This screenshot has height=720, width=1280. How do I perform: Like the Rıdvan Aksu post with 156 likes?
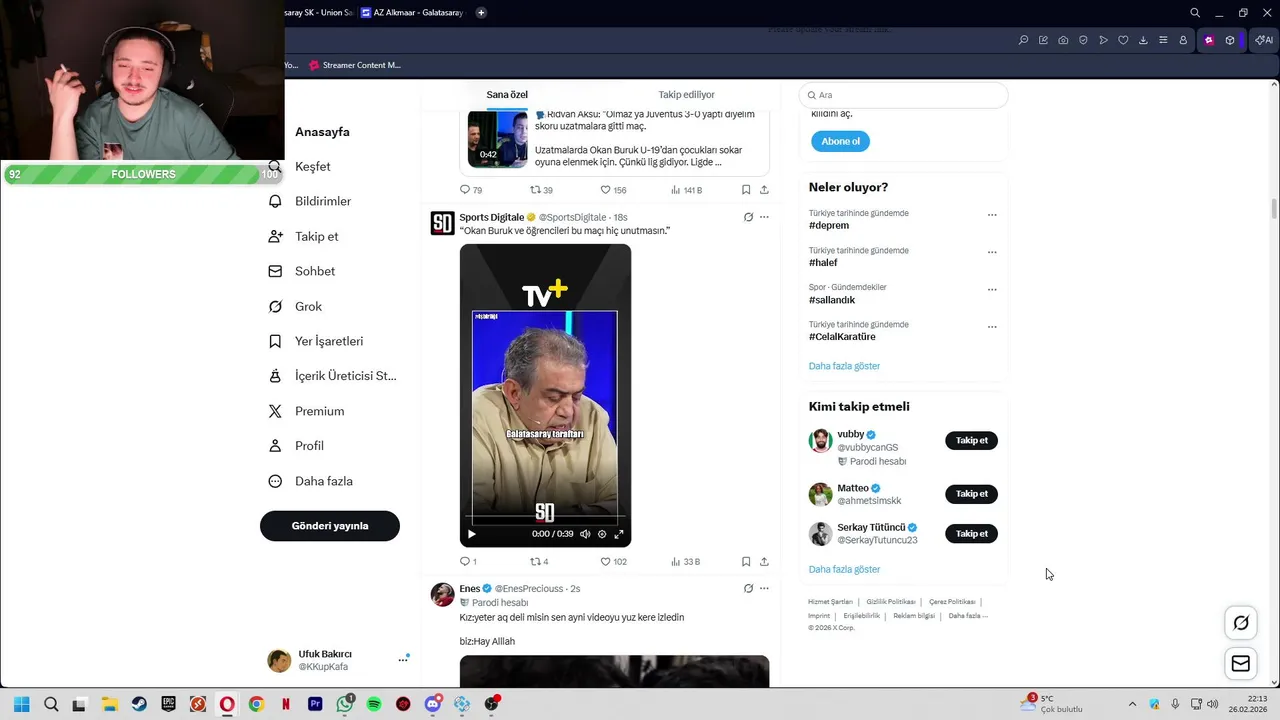[x=614, y=190]
